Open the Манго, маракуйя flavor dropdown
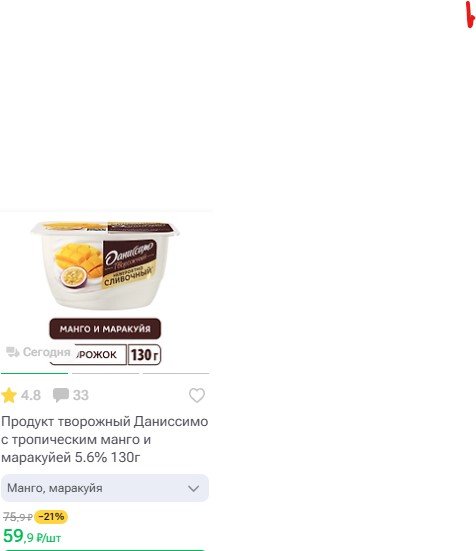The image size is (476, 551). click(105, 488)
